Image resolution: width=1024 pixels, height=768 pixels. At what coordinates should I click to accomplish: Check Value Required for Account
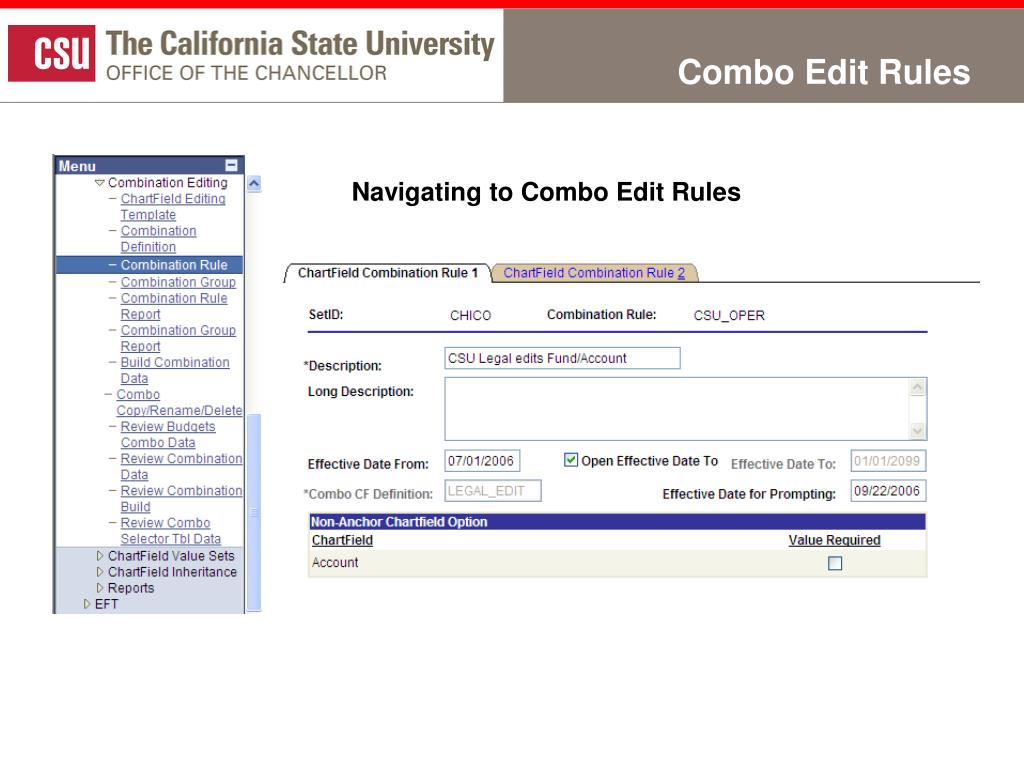coord(835,563)
